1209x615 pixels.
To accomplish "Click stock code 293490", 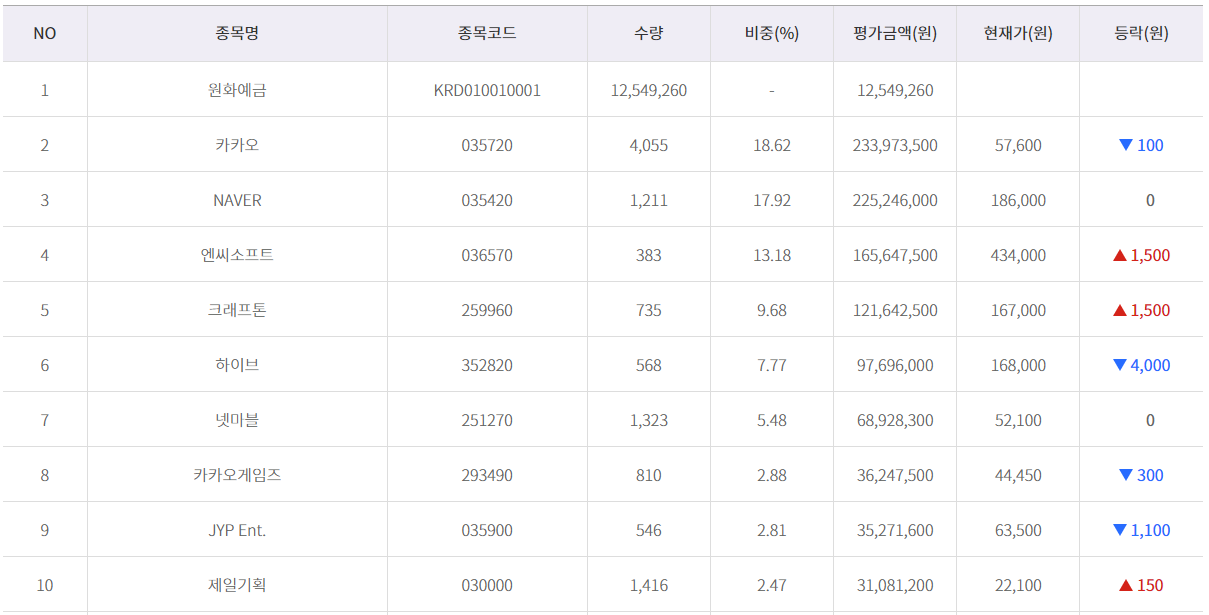I will [x=487, y=475].
